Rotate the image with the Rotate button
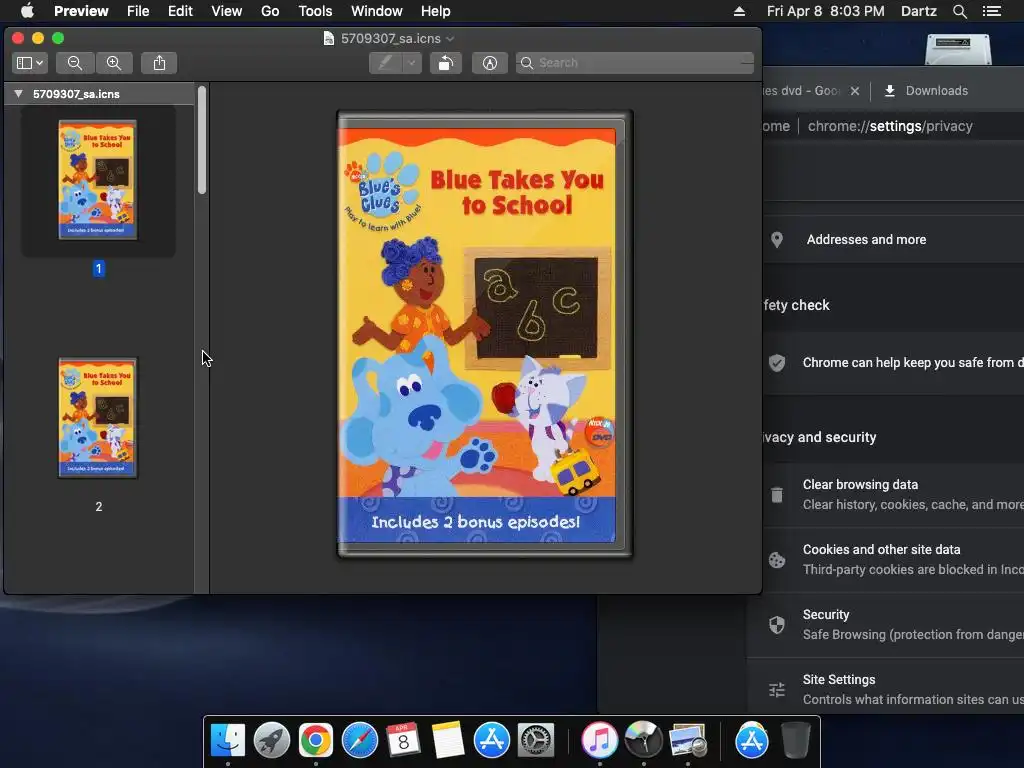Image resolution: width=1024 pixels, height=768 pixels. click(x=446, y=63)
